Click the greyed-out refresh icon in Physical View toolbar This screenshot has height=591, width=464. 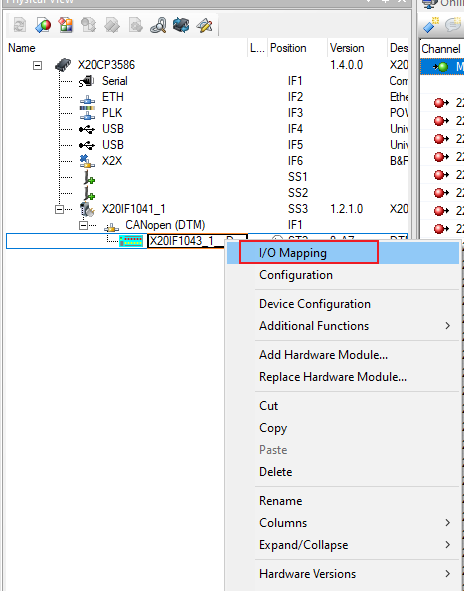[20, 25]
